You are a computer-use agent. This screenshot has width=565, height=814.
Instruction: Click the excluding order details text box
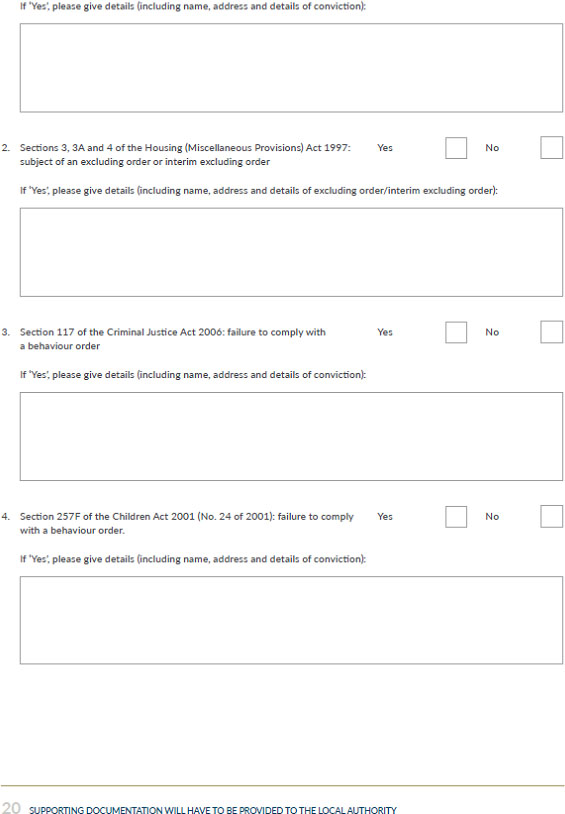coord(291,252)
